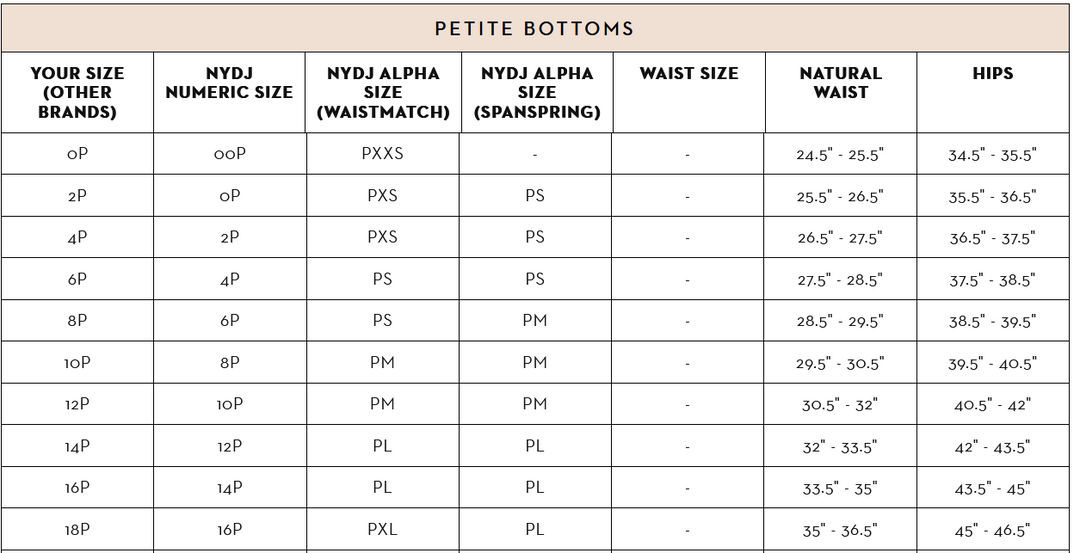This screenshot has height=553, width=1080.
Task: Select the 00P numeric size cell
Action: click(229, 154)
